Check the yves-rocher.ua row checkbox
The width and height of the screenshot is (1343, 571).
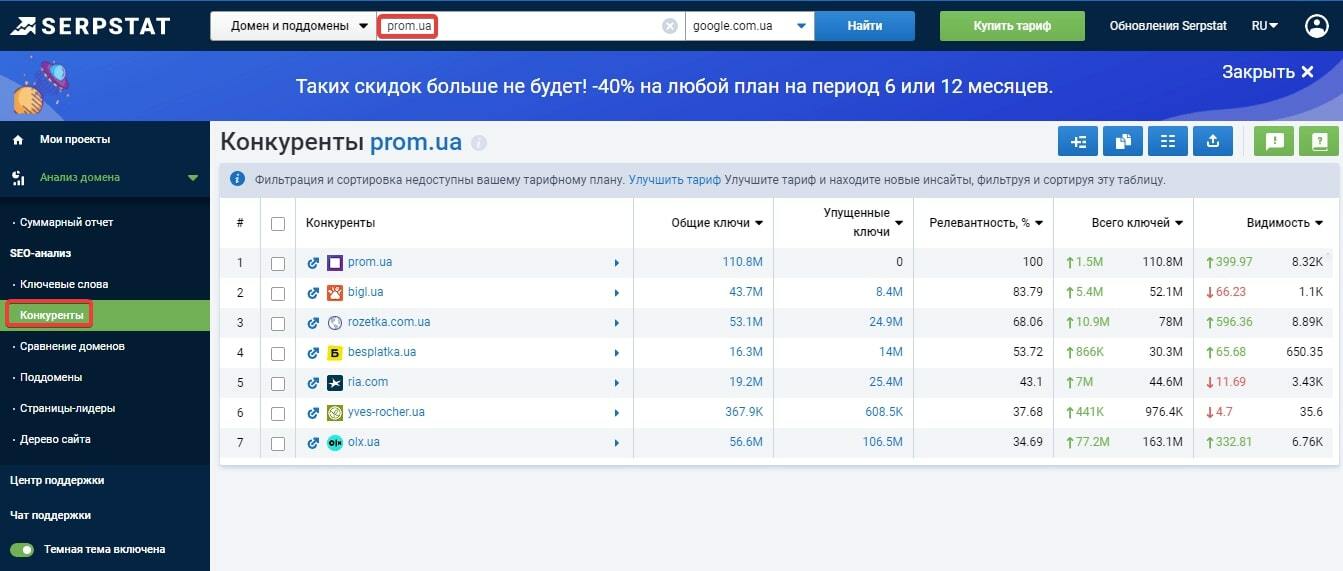[x=278, y=414]
